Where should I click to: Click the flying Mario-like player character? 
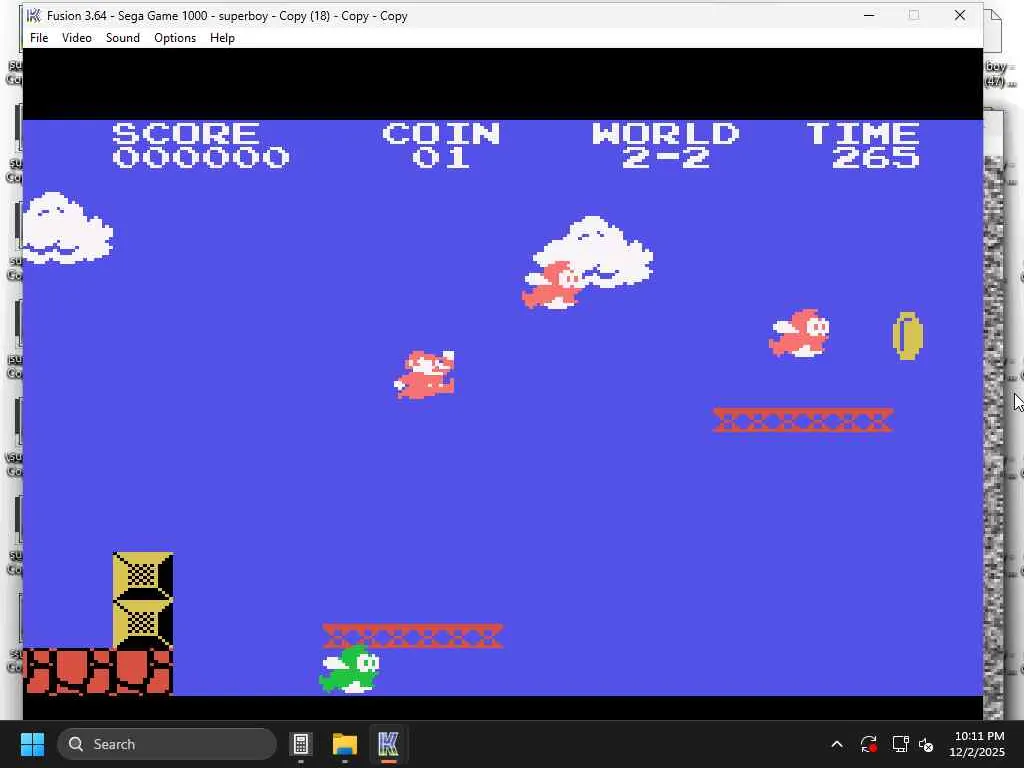pyautogui.click(x=424, y=375)
